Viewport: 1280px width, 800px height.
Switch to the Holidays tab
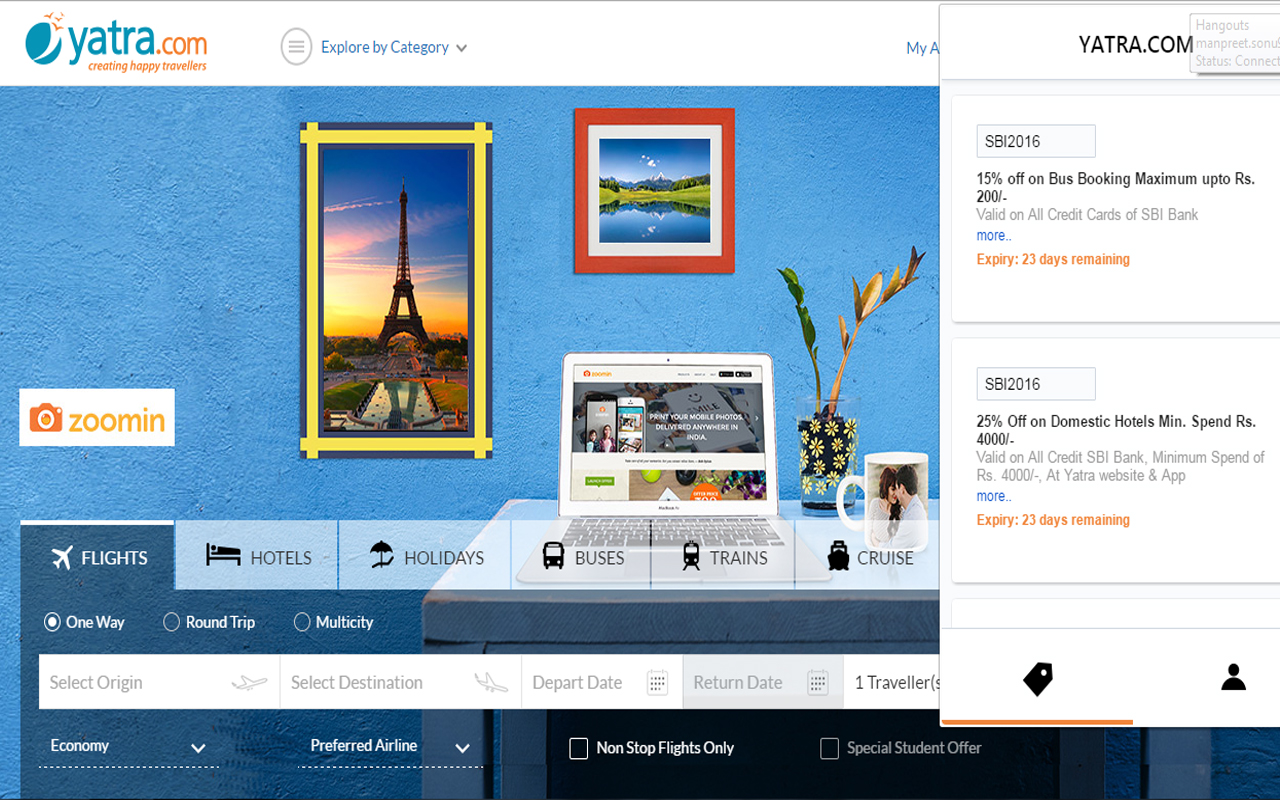[425, 557]
